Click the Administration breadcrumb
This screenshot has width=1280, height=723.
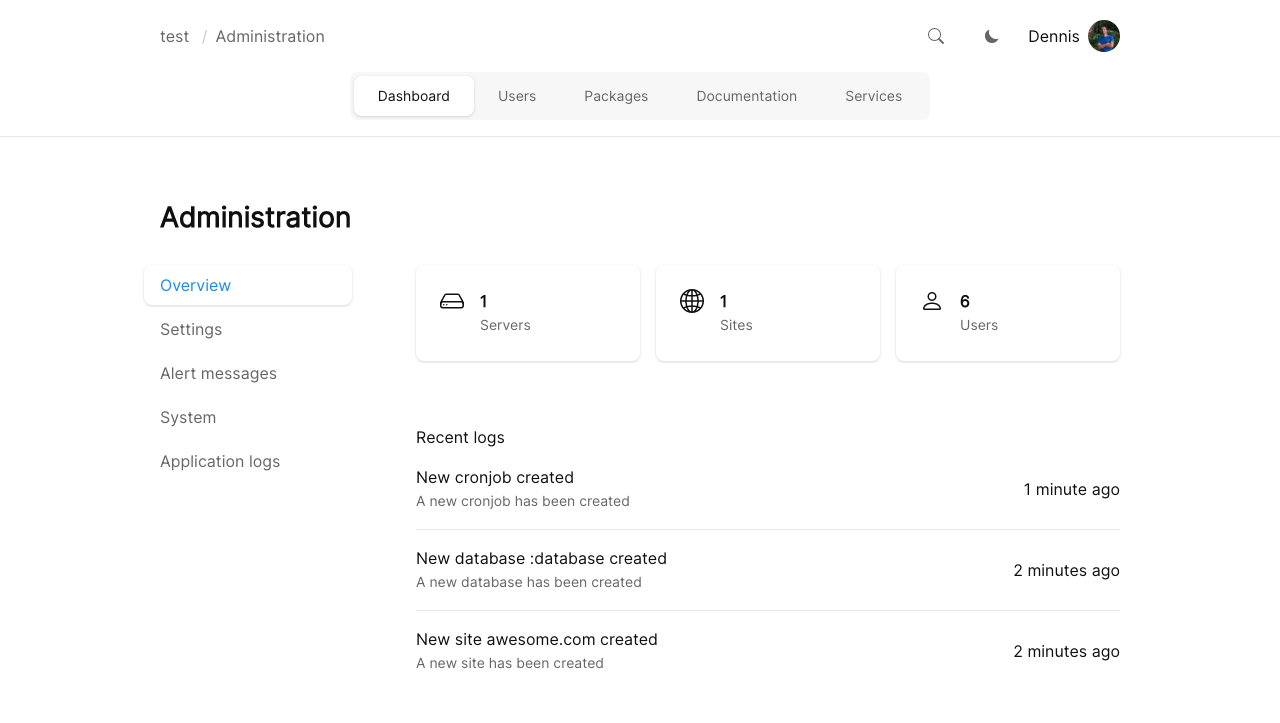tap(270, 36)
